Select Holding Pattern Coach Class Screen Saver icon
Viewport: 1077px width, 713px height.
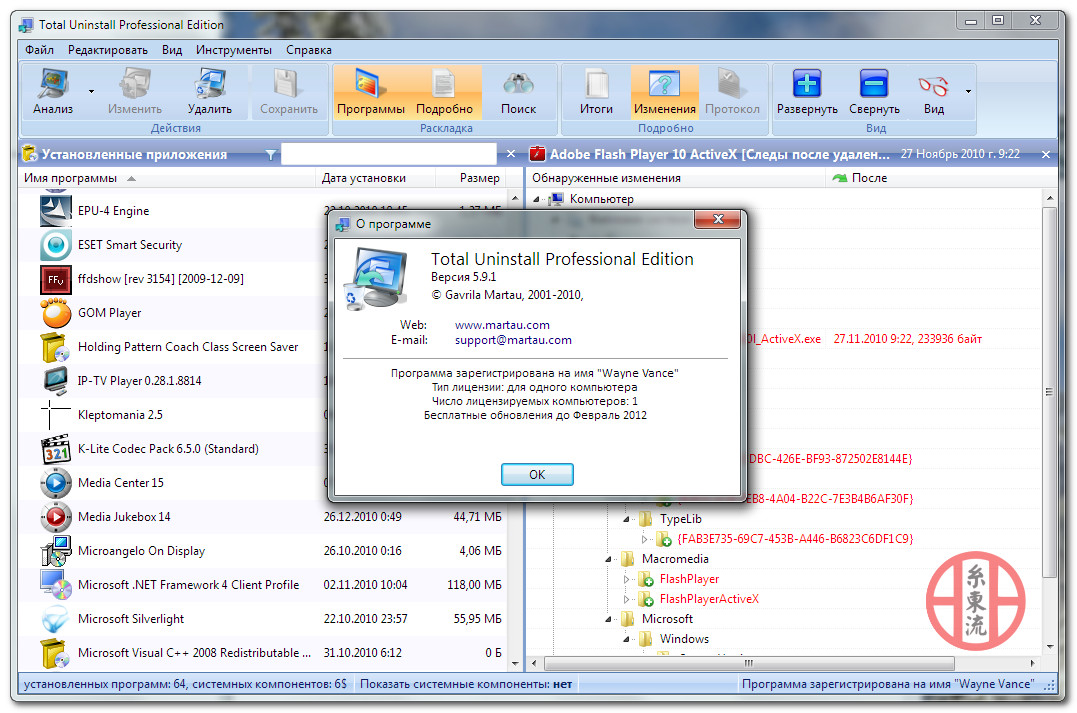(56, 347)
